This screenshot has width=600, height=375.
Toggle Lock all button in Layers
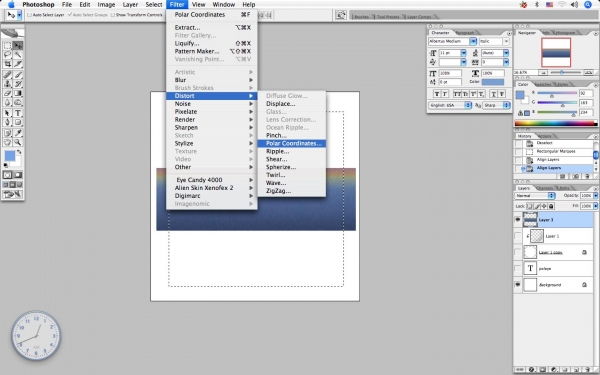551,206
